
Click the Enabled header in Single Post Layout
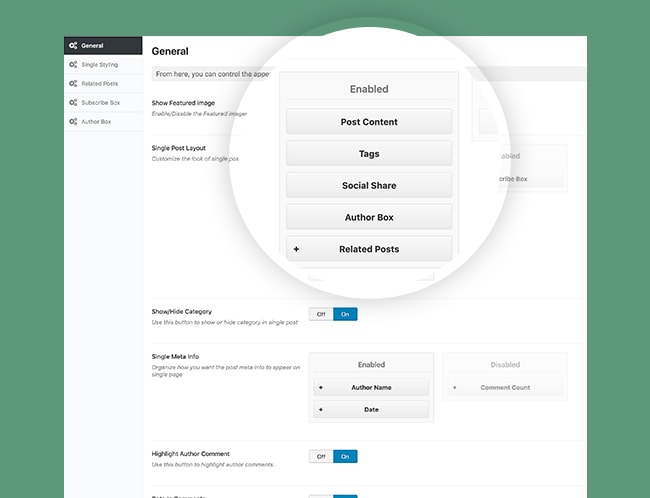[369, 89]
